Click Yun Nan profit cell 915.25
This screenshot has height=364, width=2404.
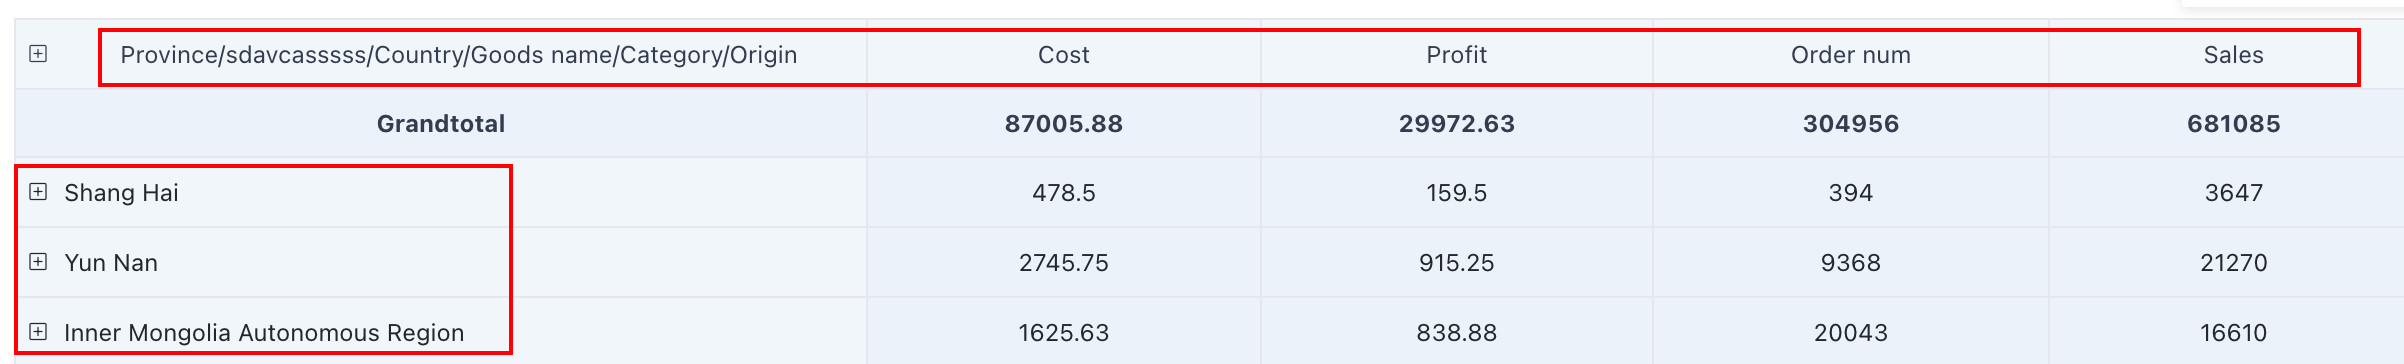tap(1456, 263)
